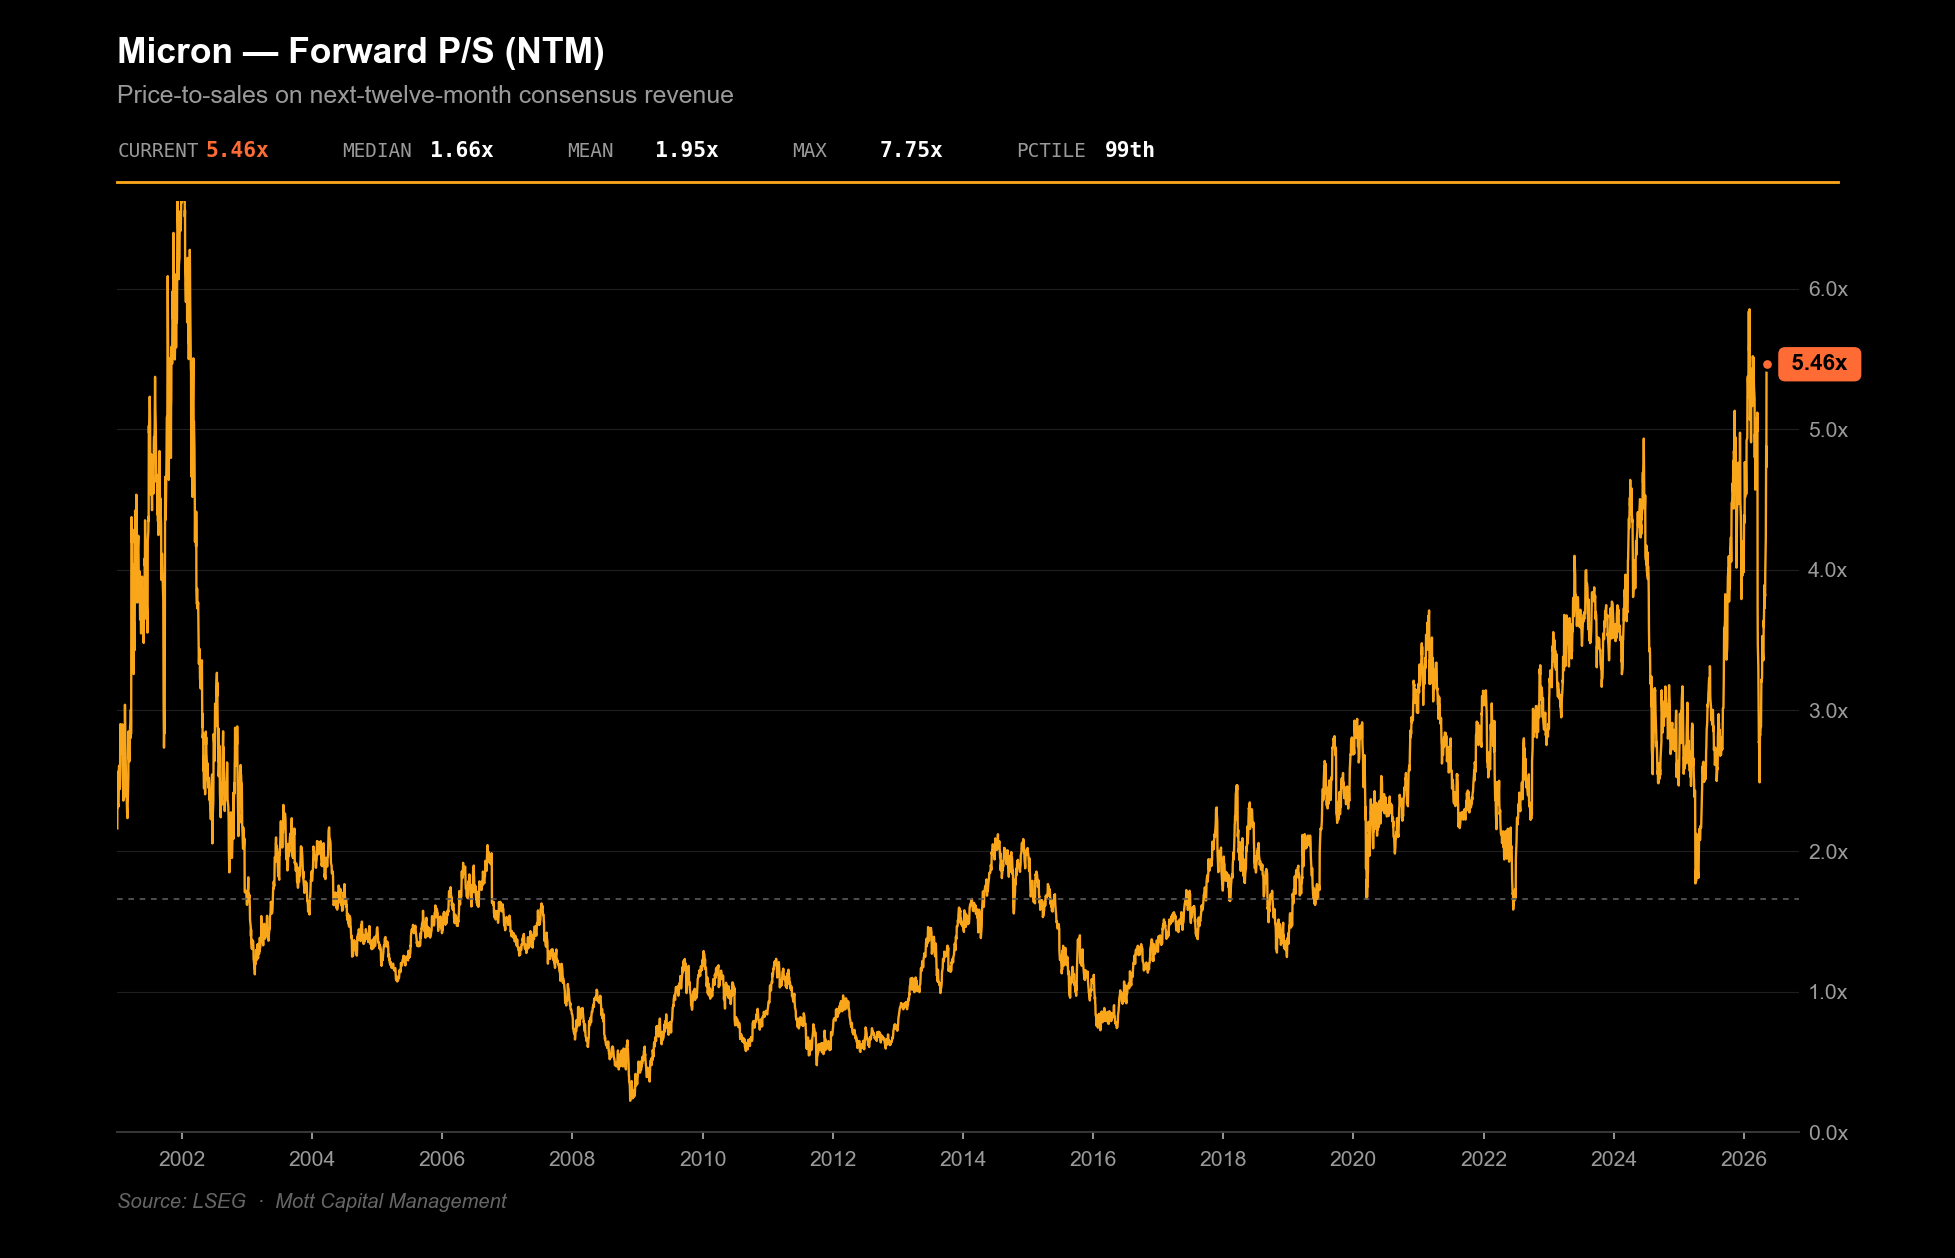Image resolution: width=1955 pixels, height=1258 pixels.
Task: Click the 4.0x y-axis label
Action: click(1828, 570)
